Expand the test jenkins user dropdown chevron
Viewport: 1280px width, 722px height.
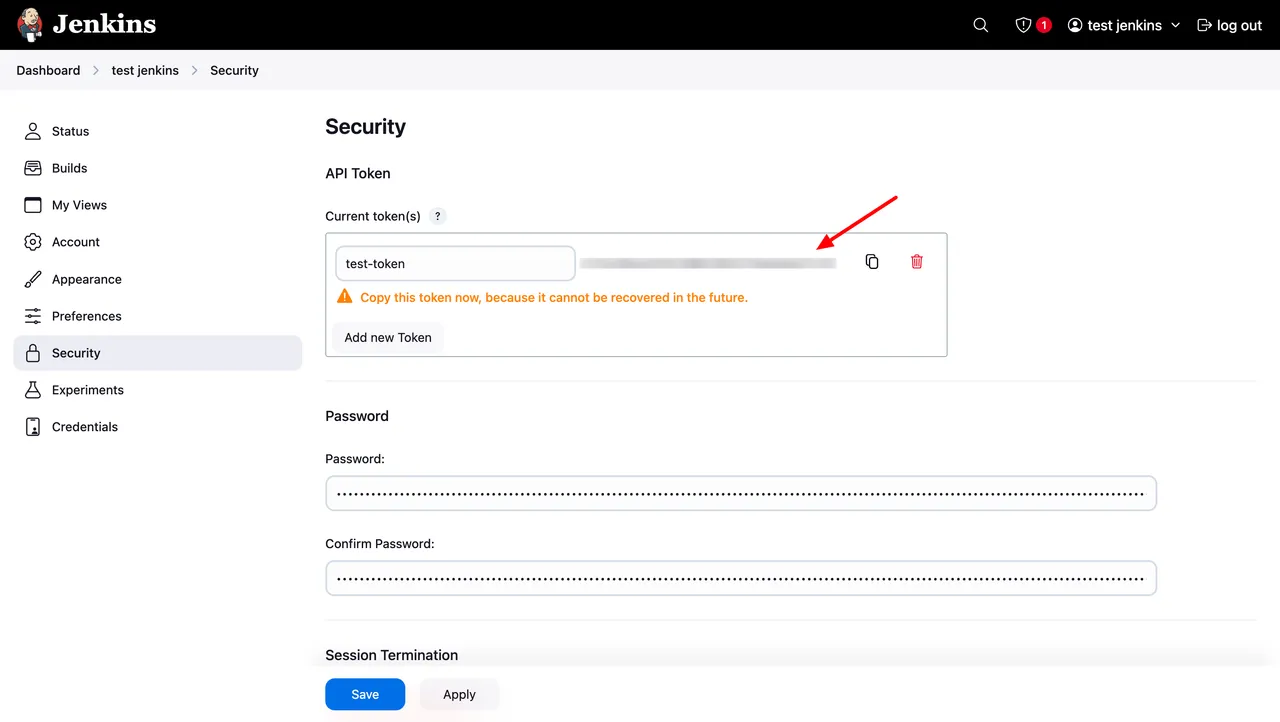pyautogui.click(x=1175, y=25)
